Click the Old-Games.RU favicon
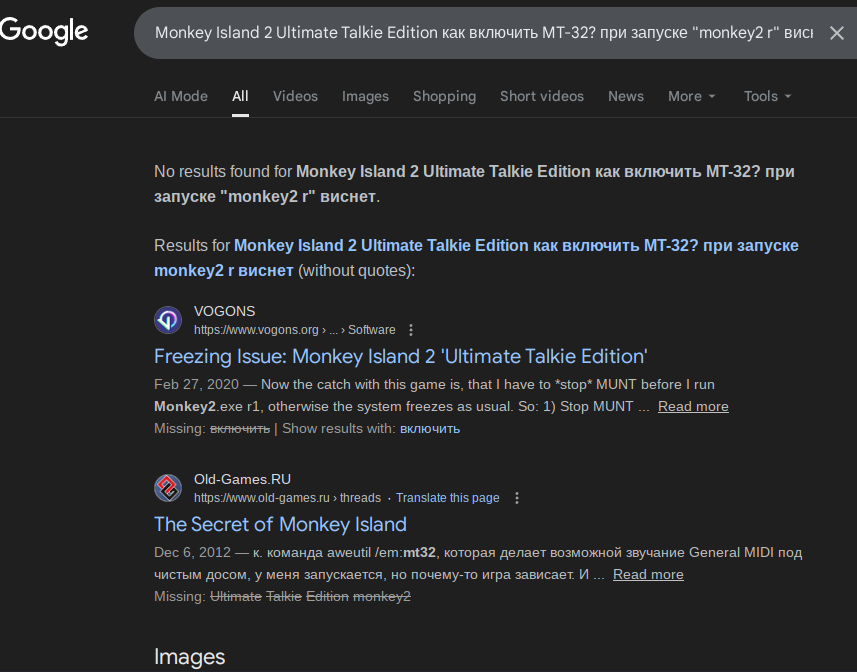Image resolution: width=857 pixels, height=672 pixels. (x=168, y=488)
